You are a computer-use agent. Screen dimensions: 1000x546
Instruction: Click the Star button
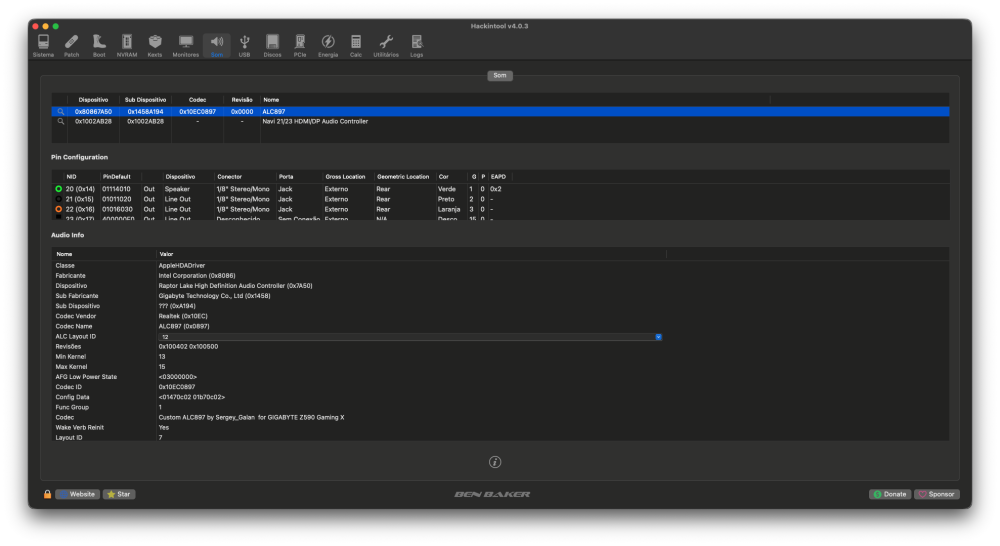pos(119,494)
